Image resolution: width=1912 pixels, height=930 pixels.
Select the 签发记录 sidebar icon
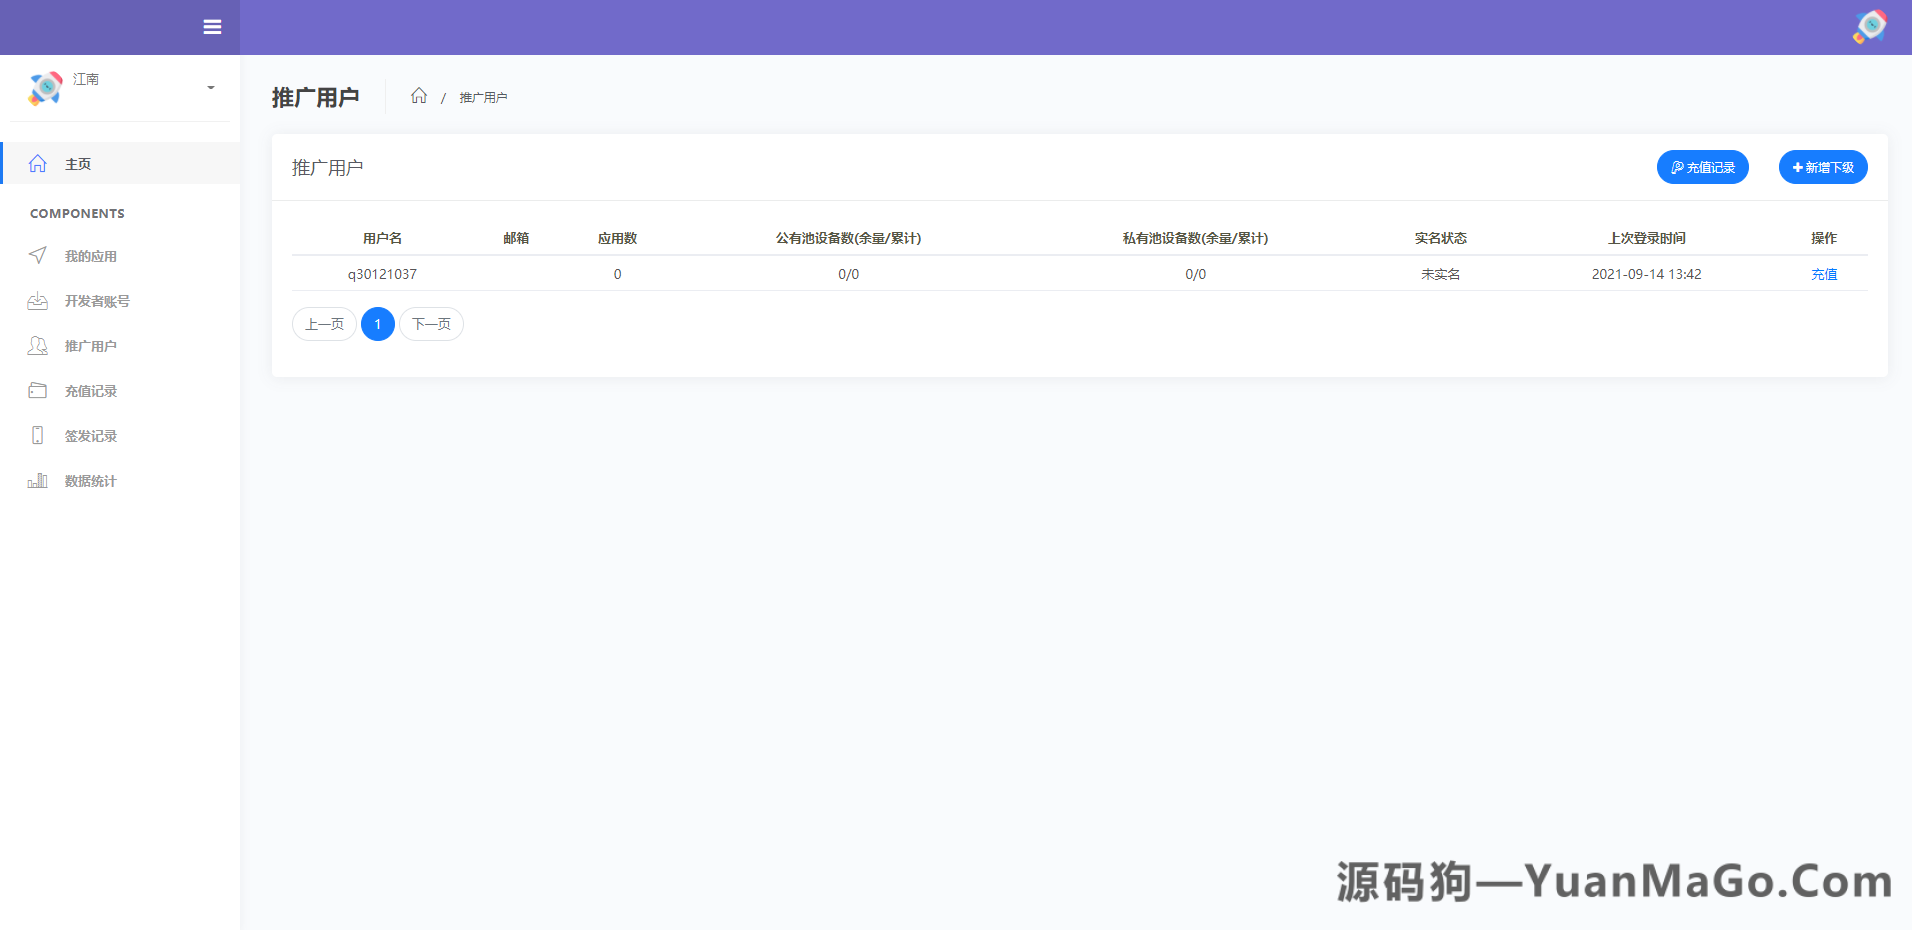coord(37,436)
